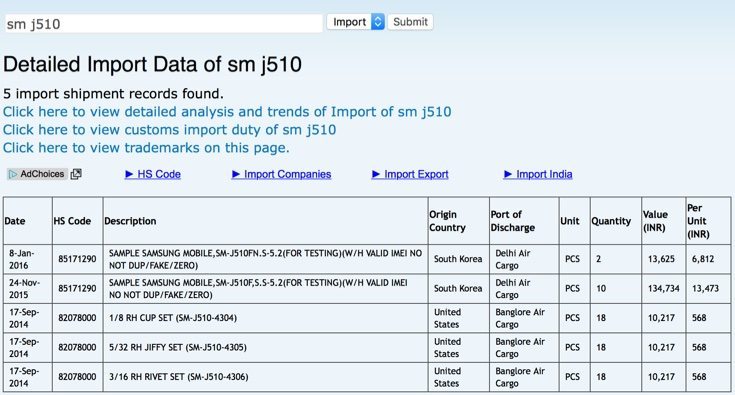735x395 pixels.
Task: Click the '3/16 RH RIVET SET' description
Action: point(179,377)
